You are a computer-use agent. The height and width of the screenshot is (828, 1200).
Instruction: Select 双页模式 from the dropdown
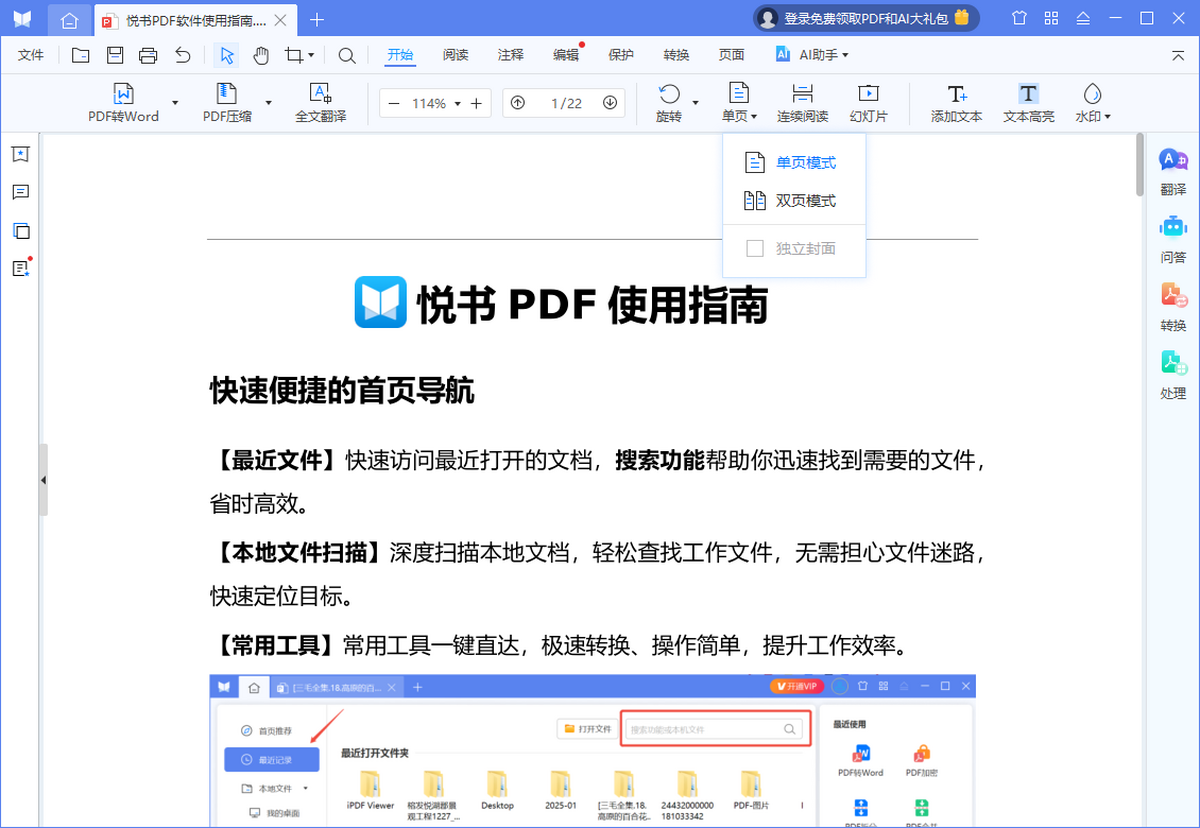(x=794, y=201)
